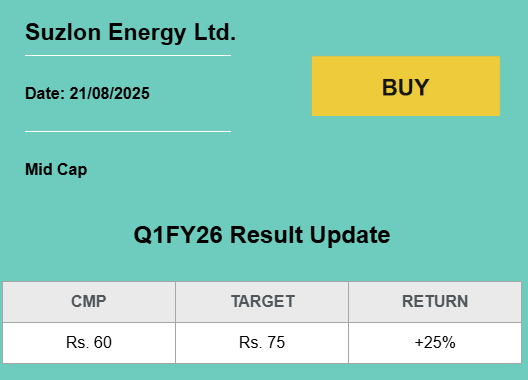Click the Rs. 60 cell

(89, 343)
